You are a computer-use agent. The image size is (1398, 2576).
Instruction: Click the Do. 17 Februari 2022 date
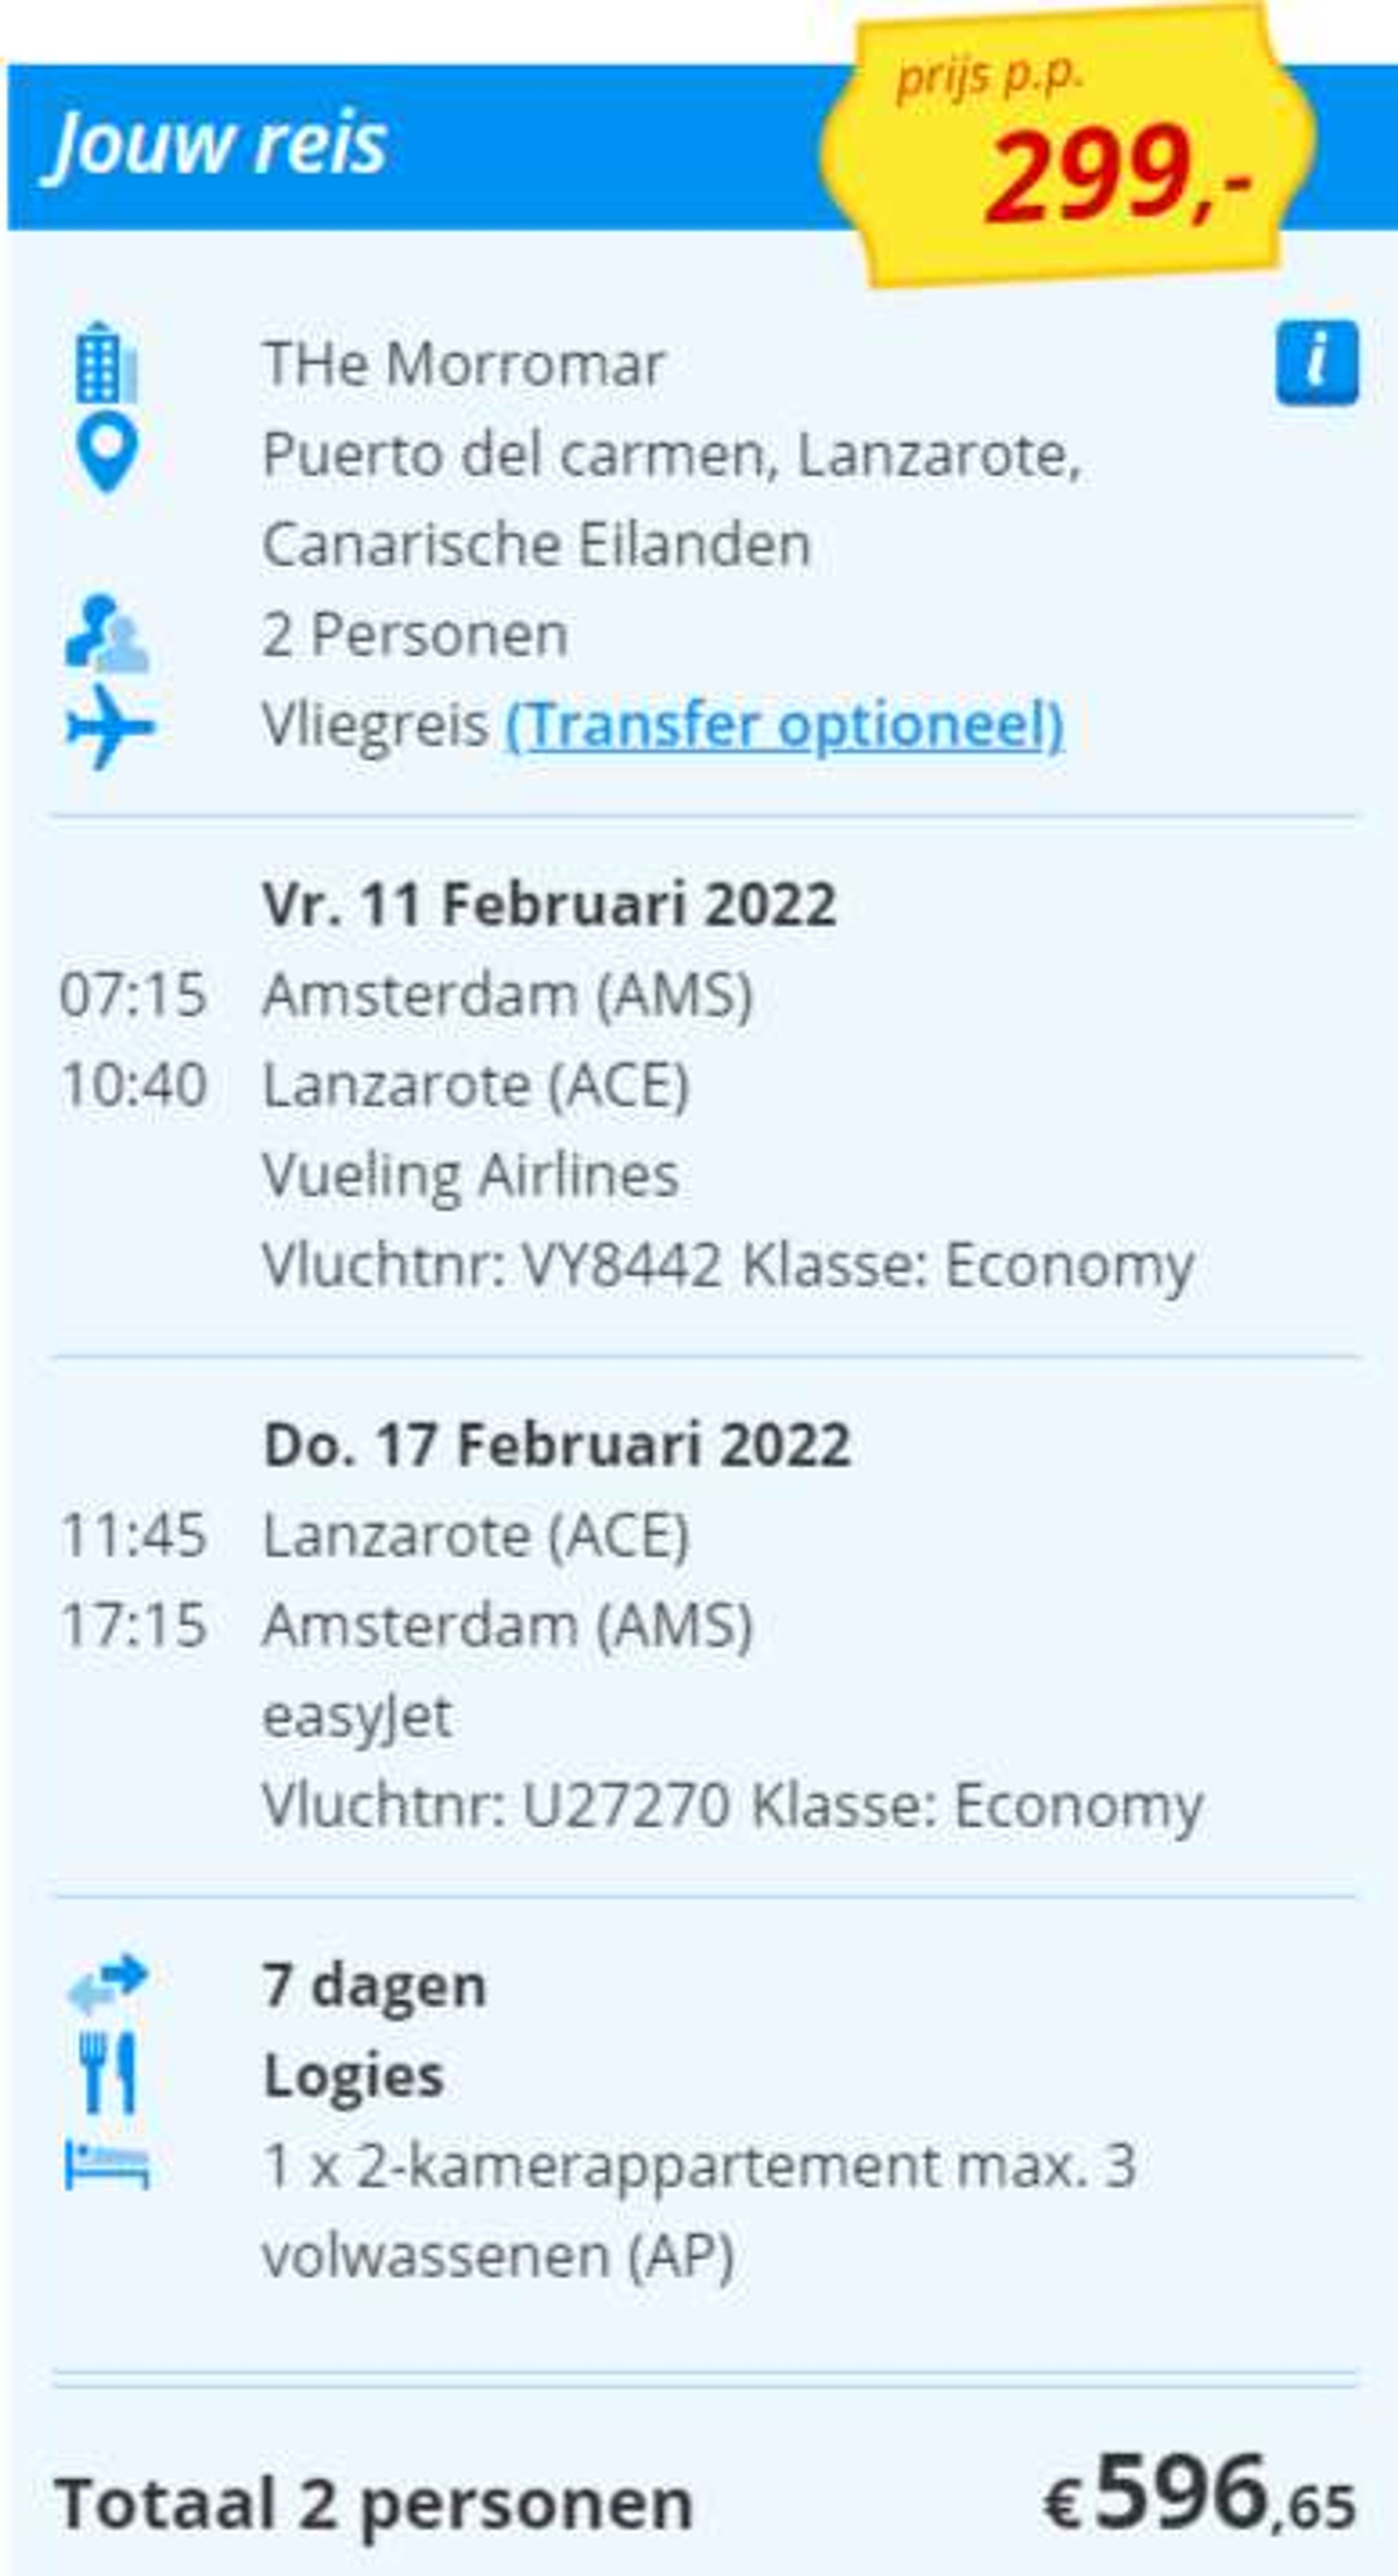pos(557,1444)
